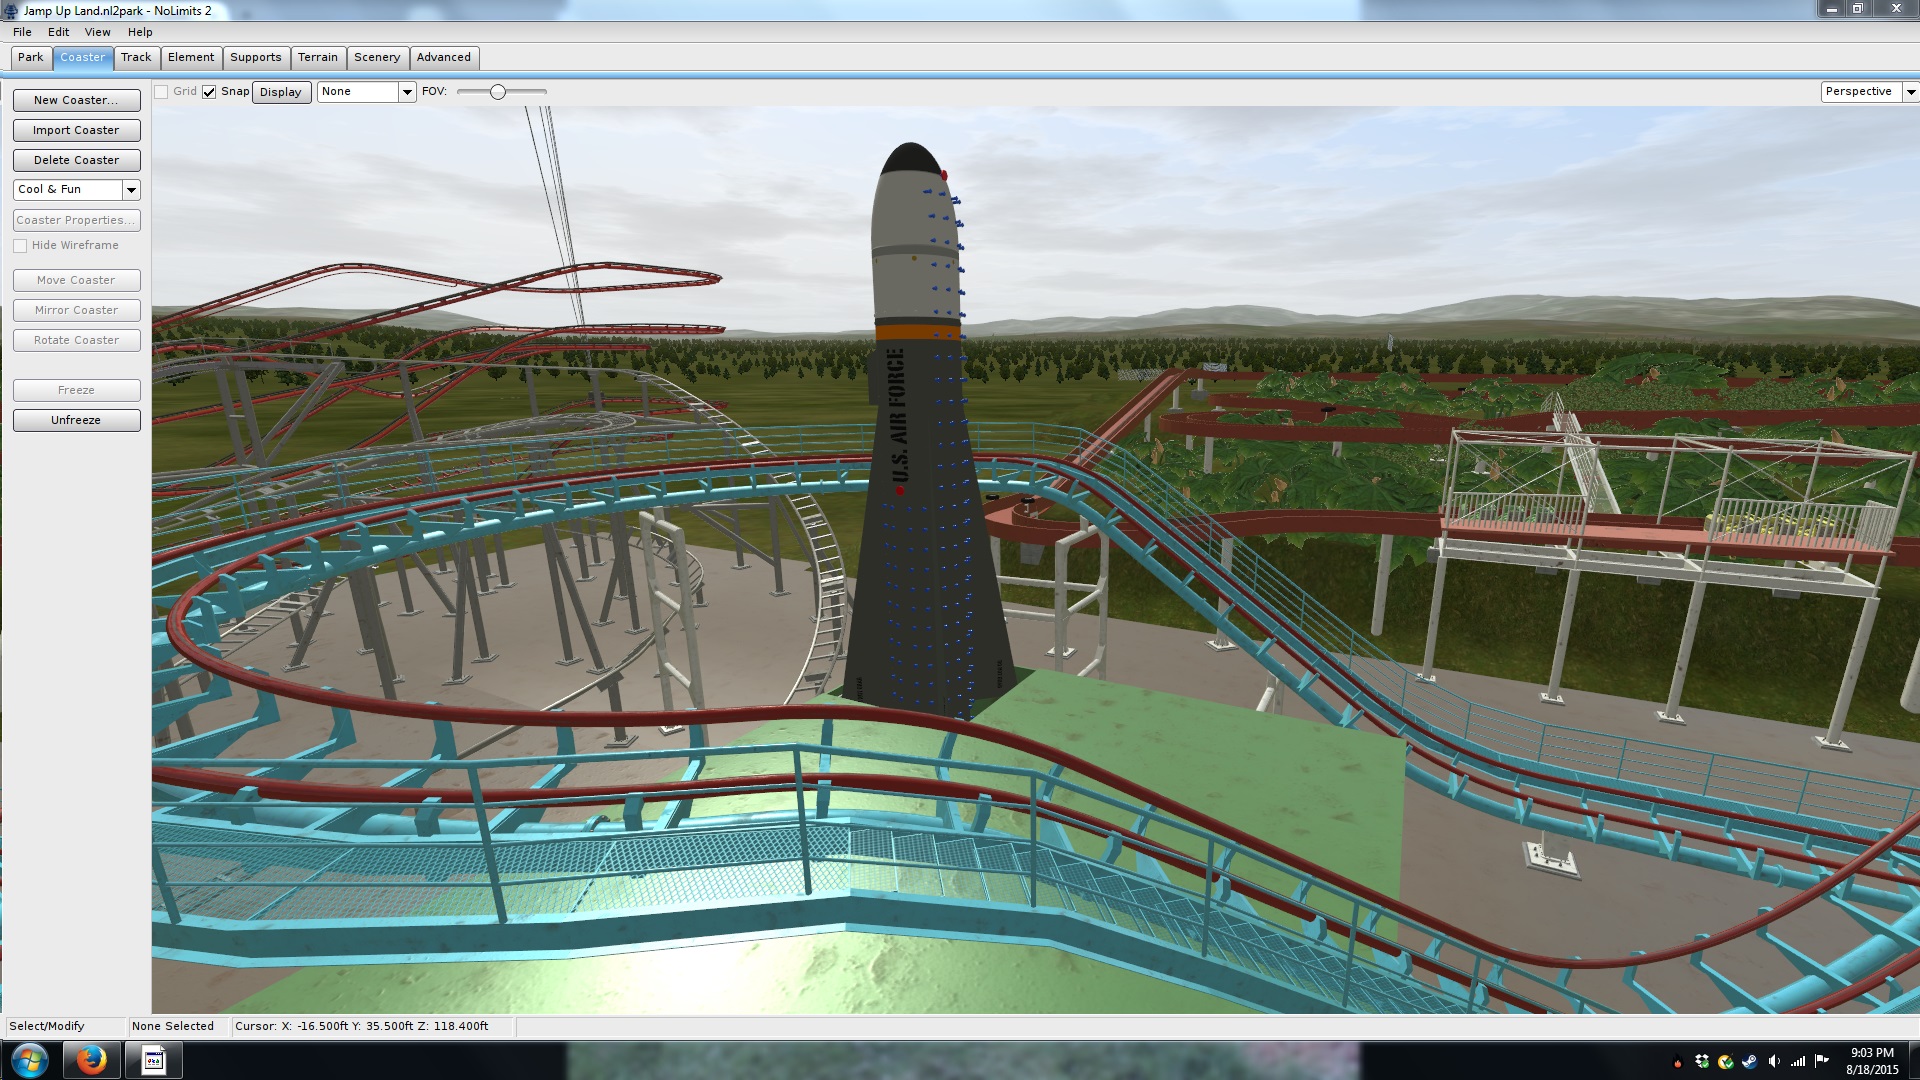1920x1080 pixels.
Task: Expand the Cool & Fun coaster dropdown
Action: point(131,190)
